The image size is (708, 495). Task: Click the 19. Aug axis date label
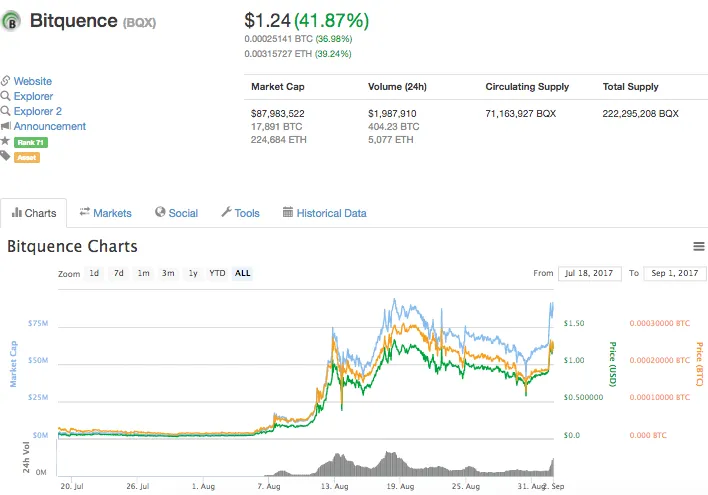pos(400,486)
